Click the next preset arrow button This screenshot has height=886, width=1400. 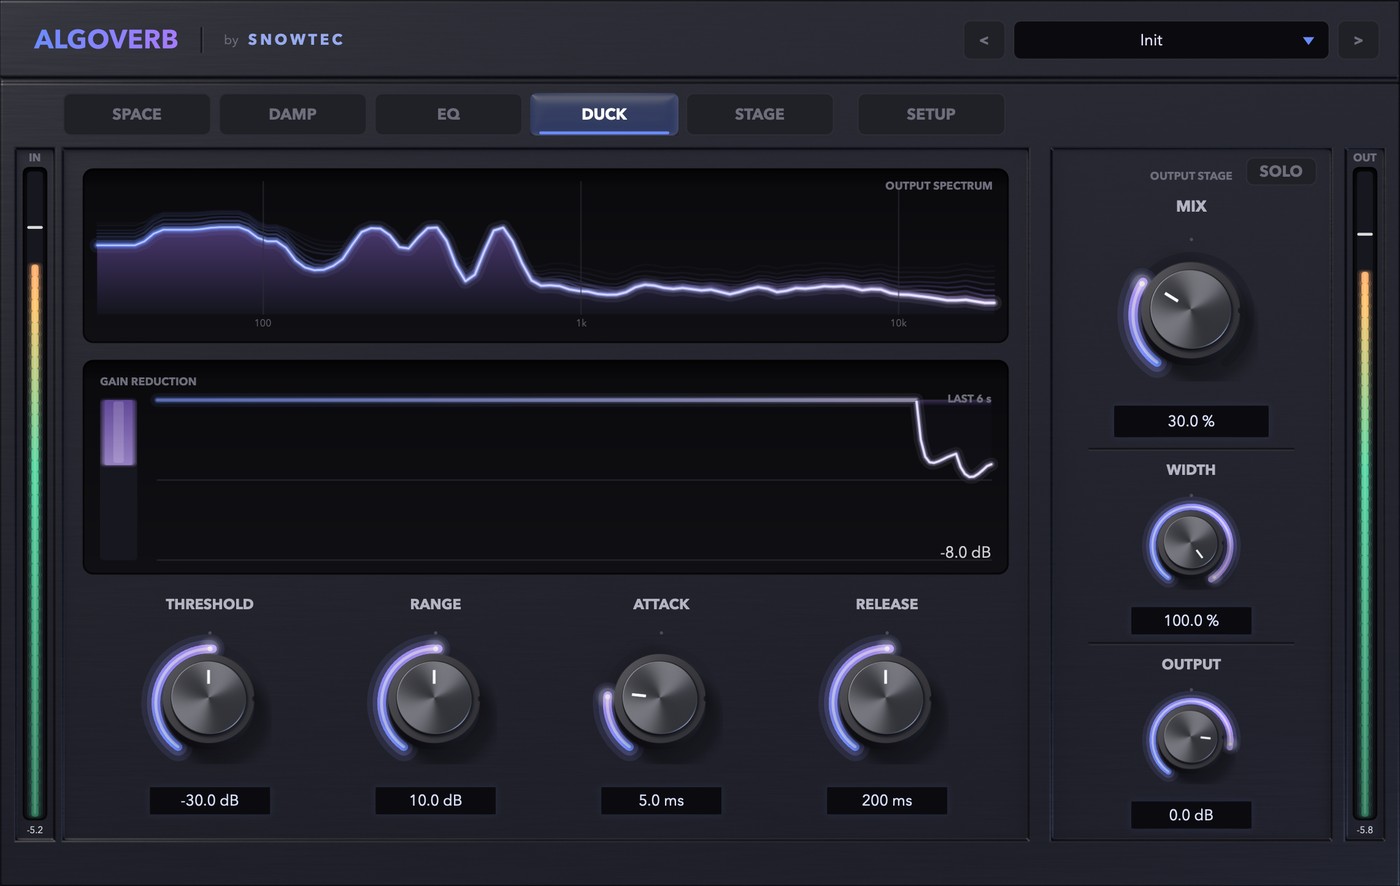click(x=1358, y=40)
